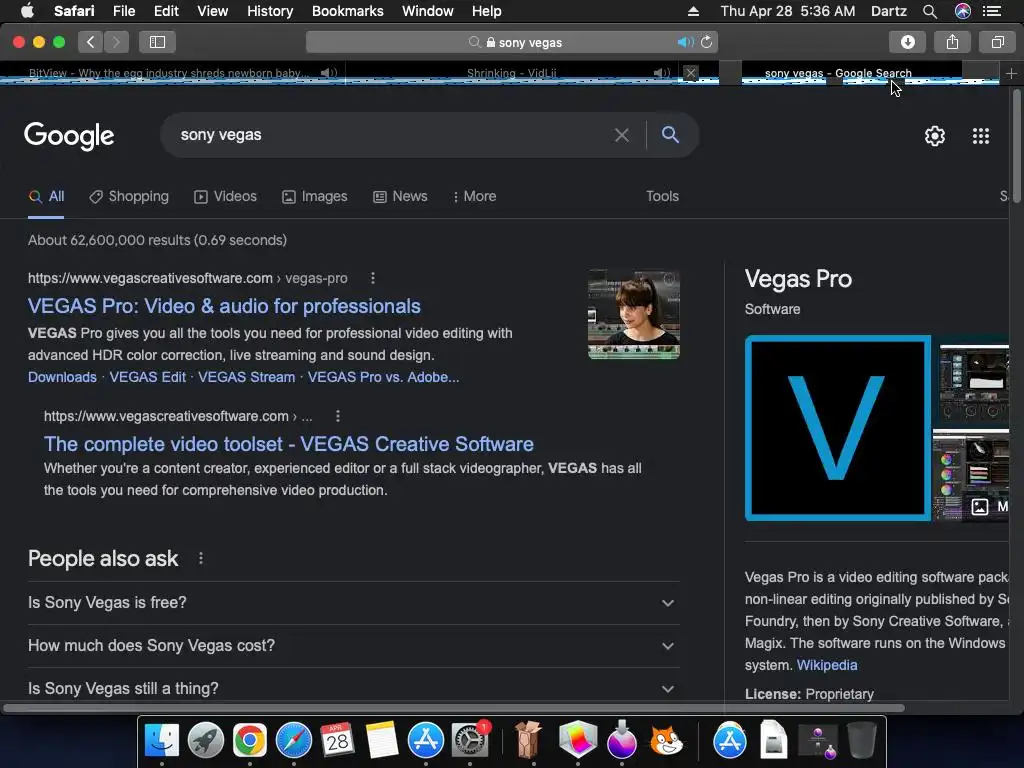1024x768 pixels.
Task: Click the Google logo
Action: [x=69, y=136]
